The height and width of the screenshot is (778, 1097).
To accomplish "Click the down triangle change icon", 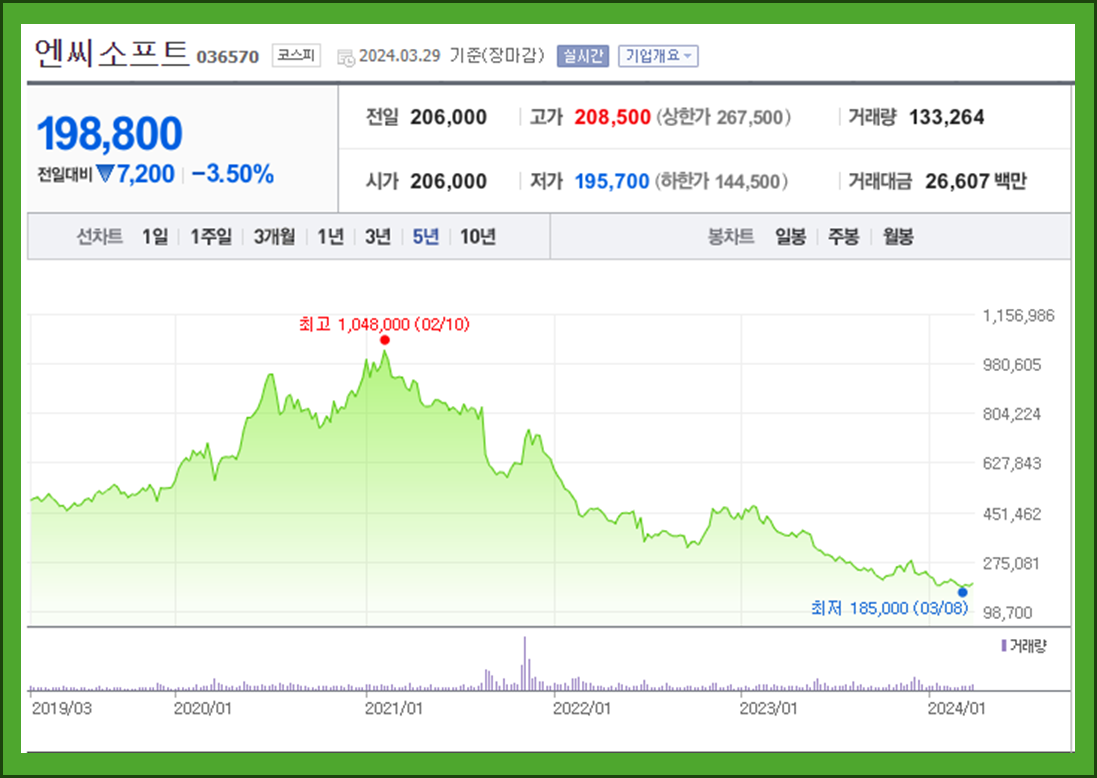I will 105,173.
